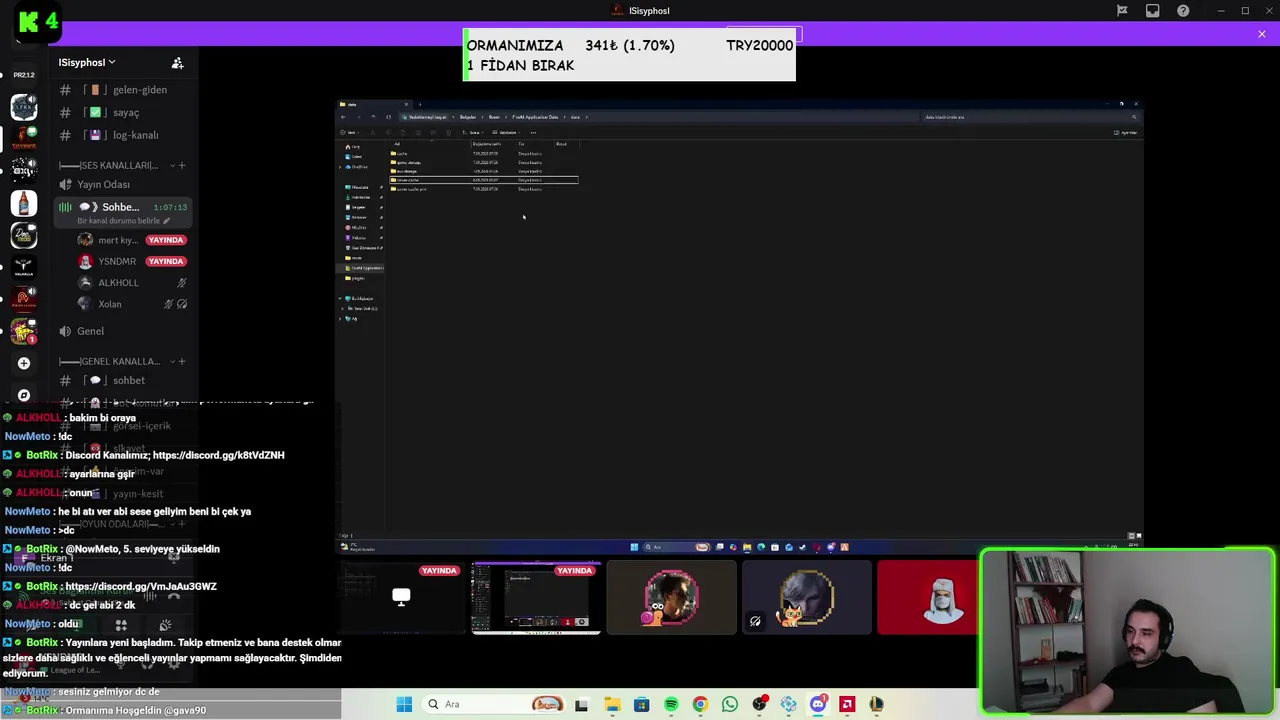Open the log-kanalı text channel
This screenshot has width=1280, height=720.
pyautogui.click(x=125, y=135)
